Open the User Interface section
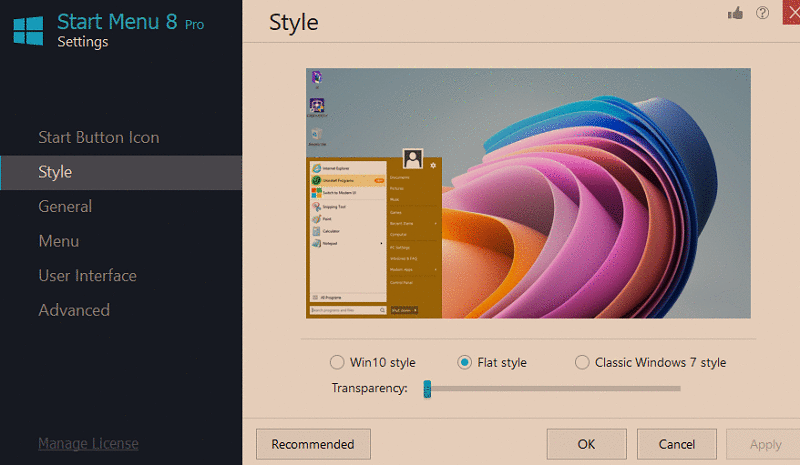800x465 pixels. (x=87, y=275)
